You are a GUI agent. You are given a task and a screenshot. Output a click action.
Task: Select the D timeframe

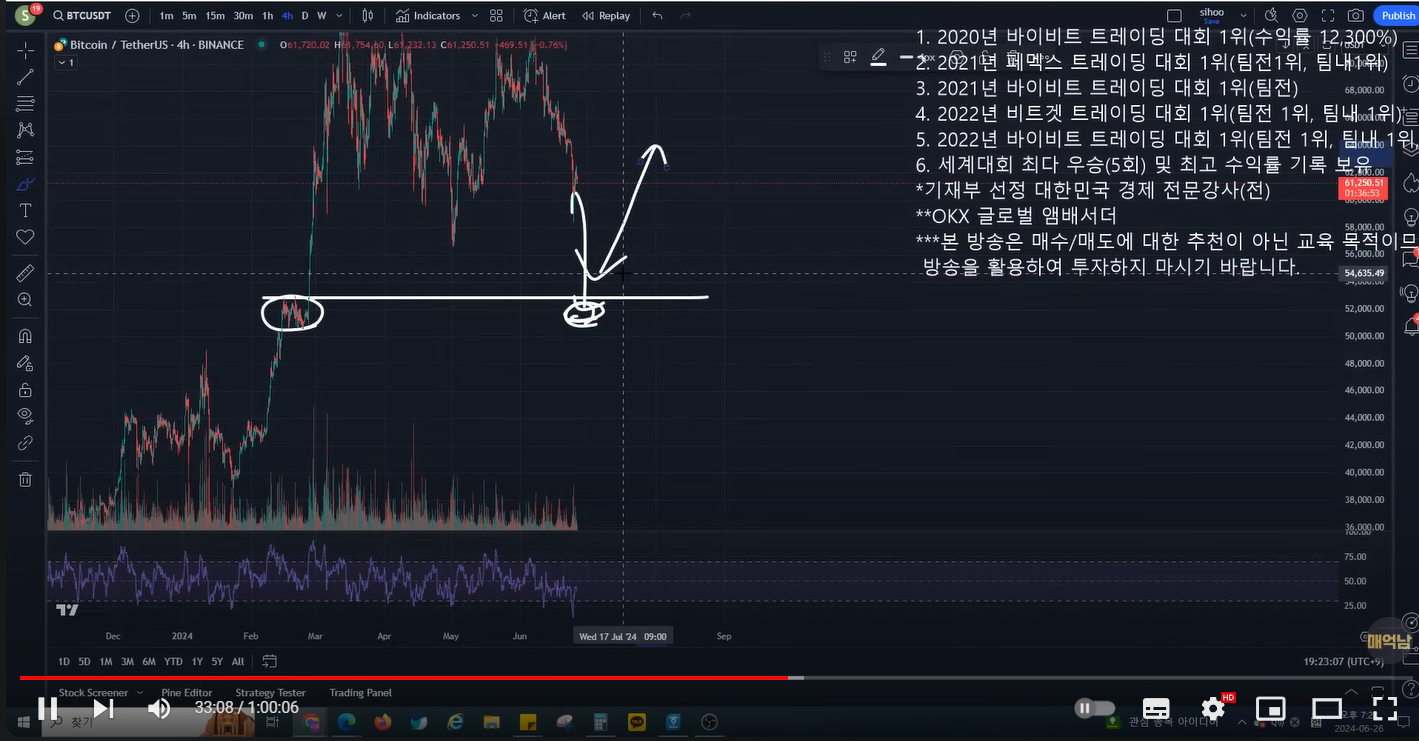tap(305, 16)
